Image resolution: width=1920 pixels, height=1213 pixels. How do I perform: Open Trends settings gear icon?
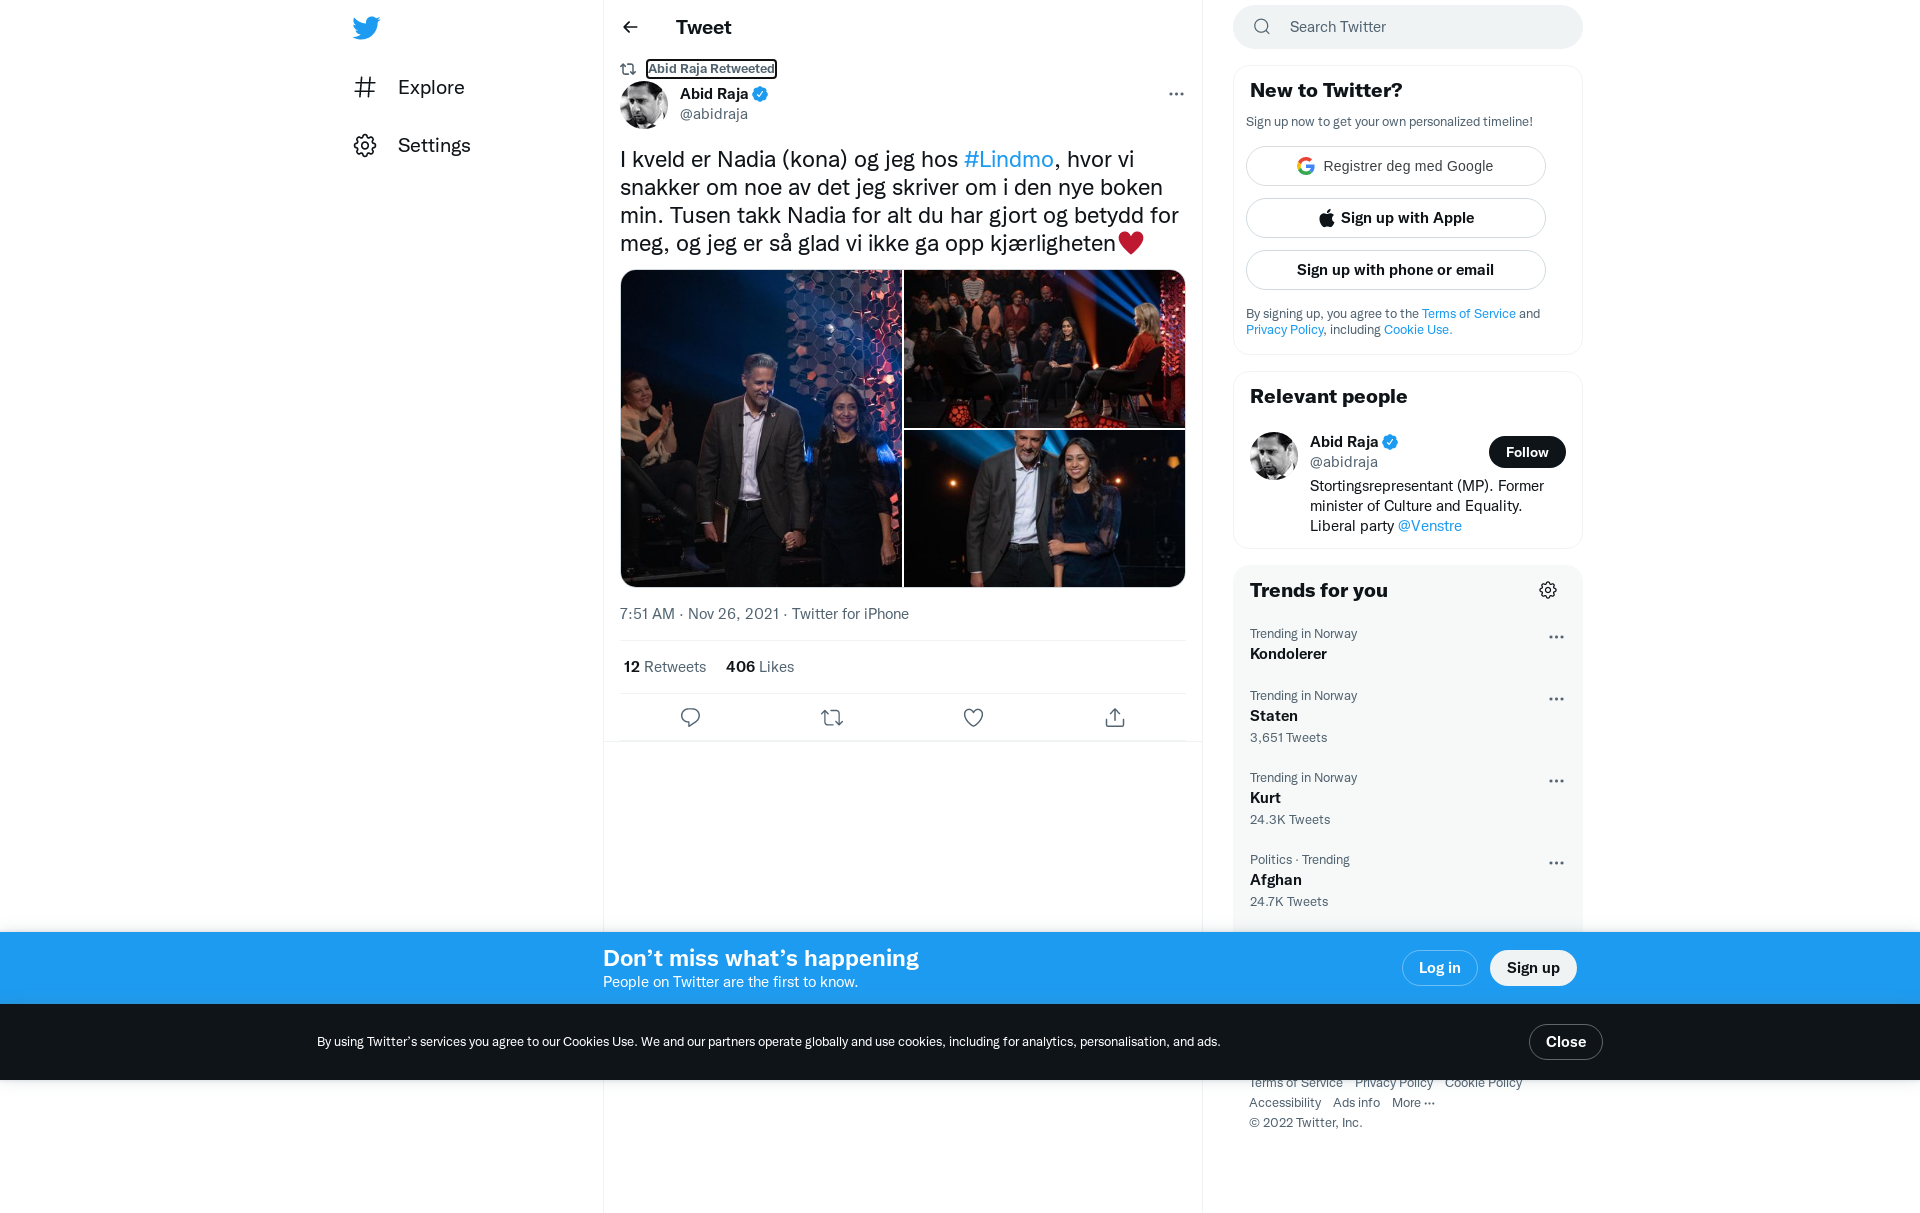1548,590
